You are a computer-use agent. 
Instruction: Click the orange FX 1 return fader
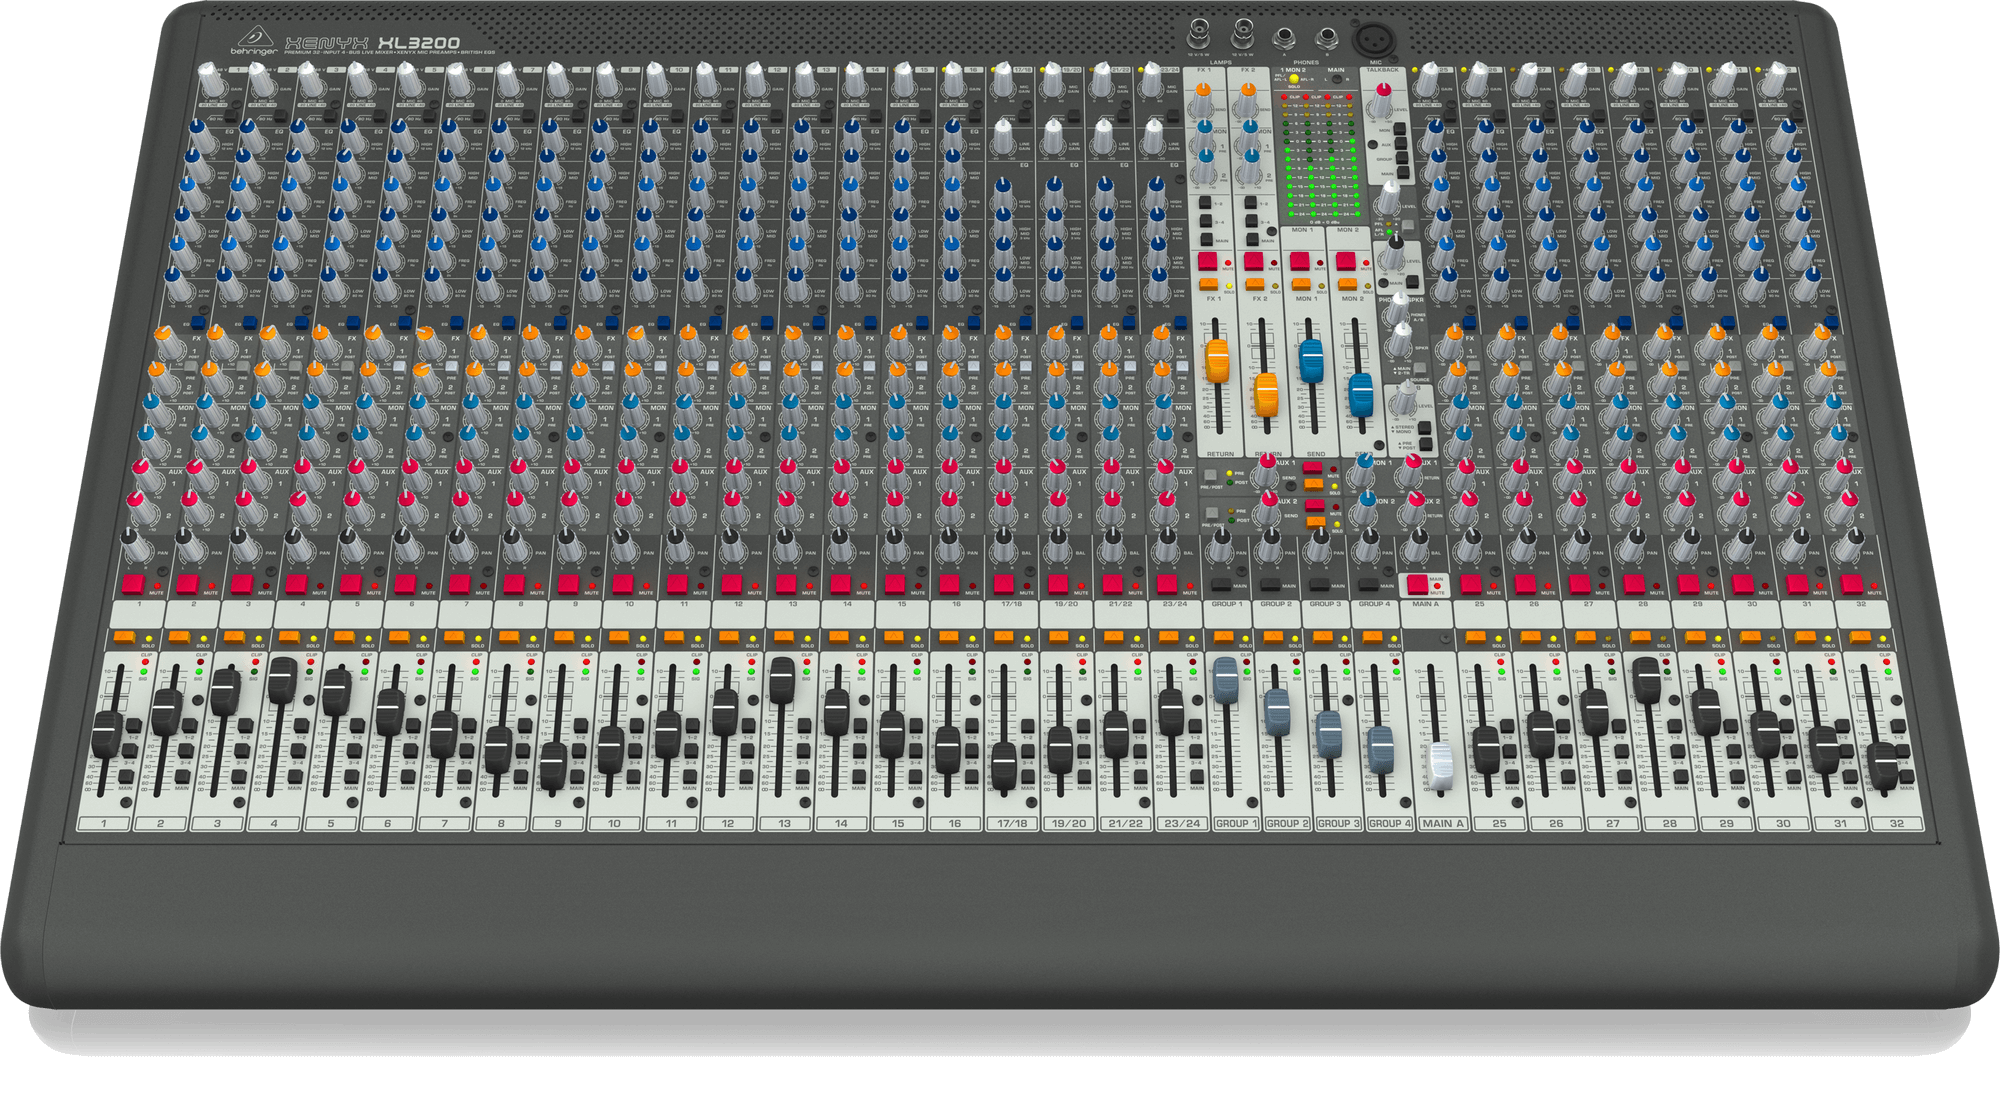click(1217, 360)
